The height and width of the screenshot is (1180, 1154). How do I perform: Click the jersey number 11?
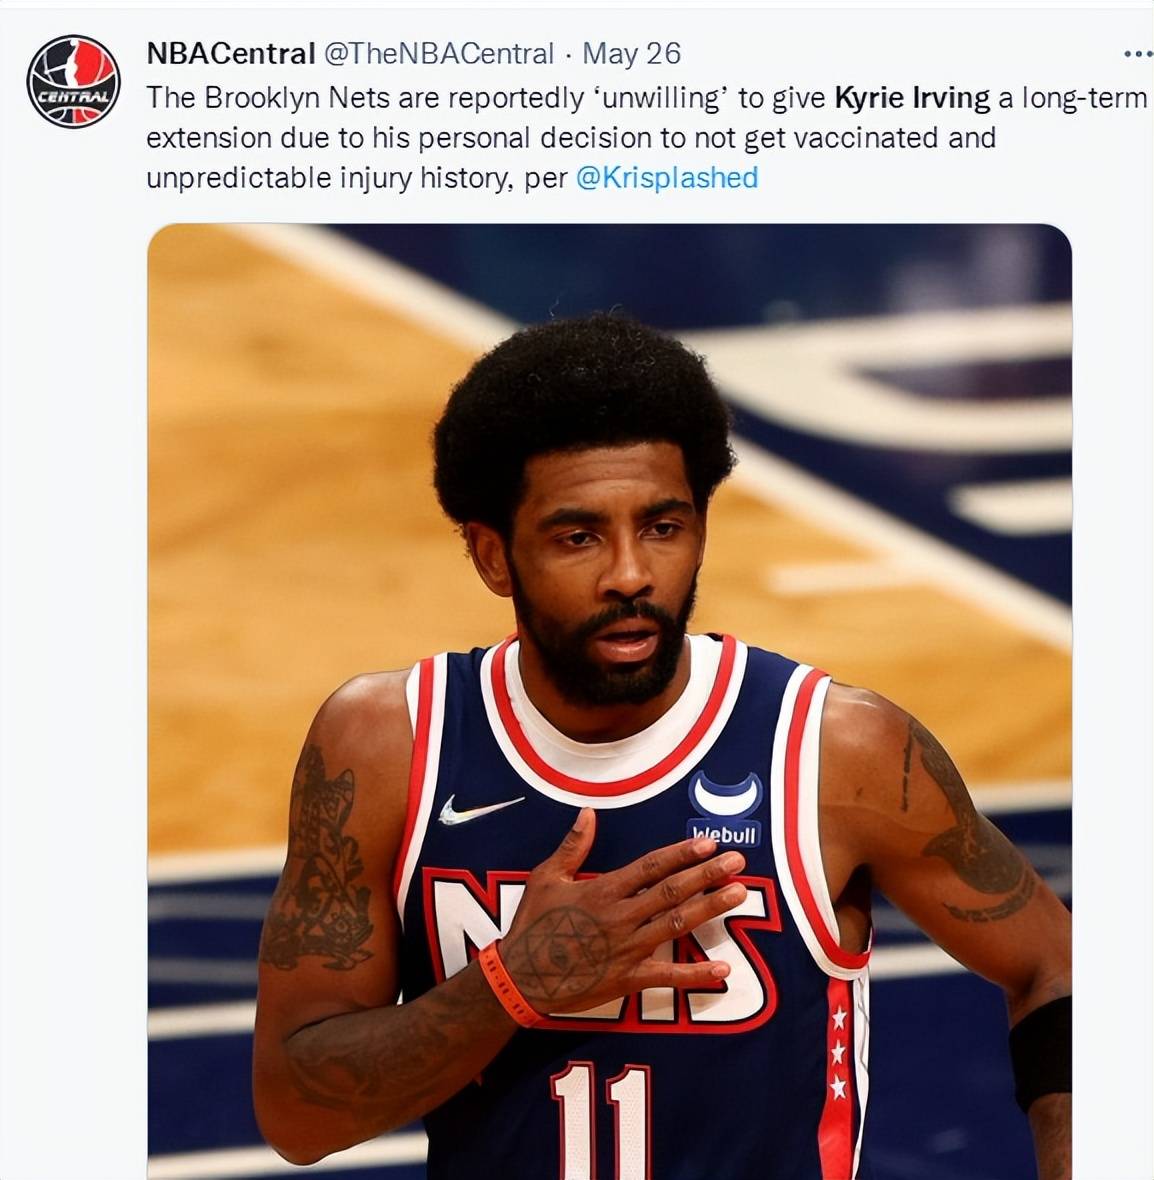600,1121
